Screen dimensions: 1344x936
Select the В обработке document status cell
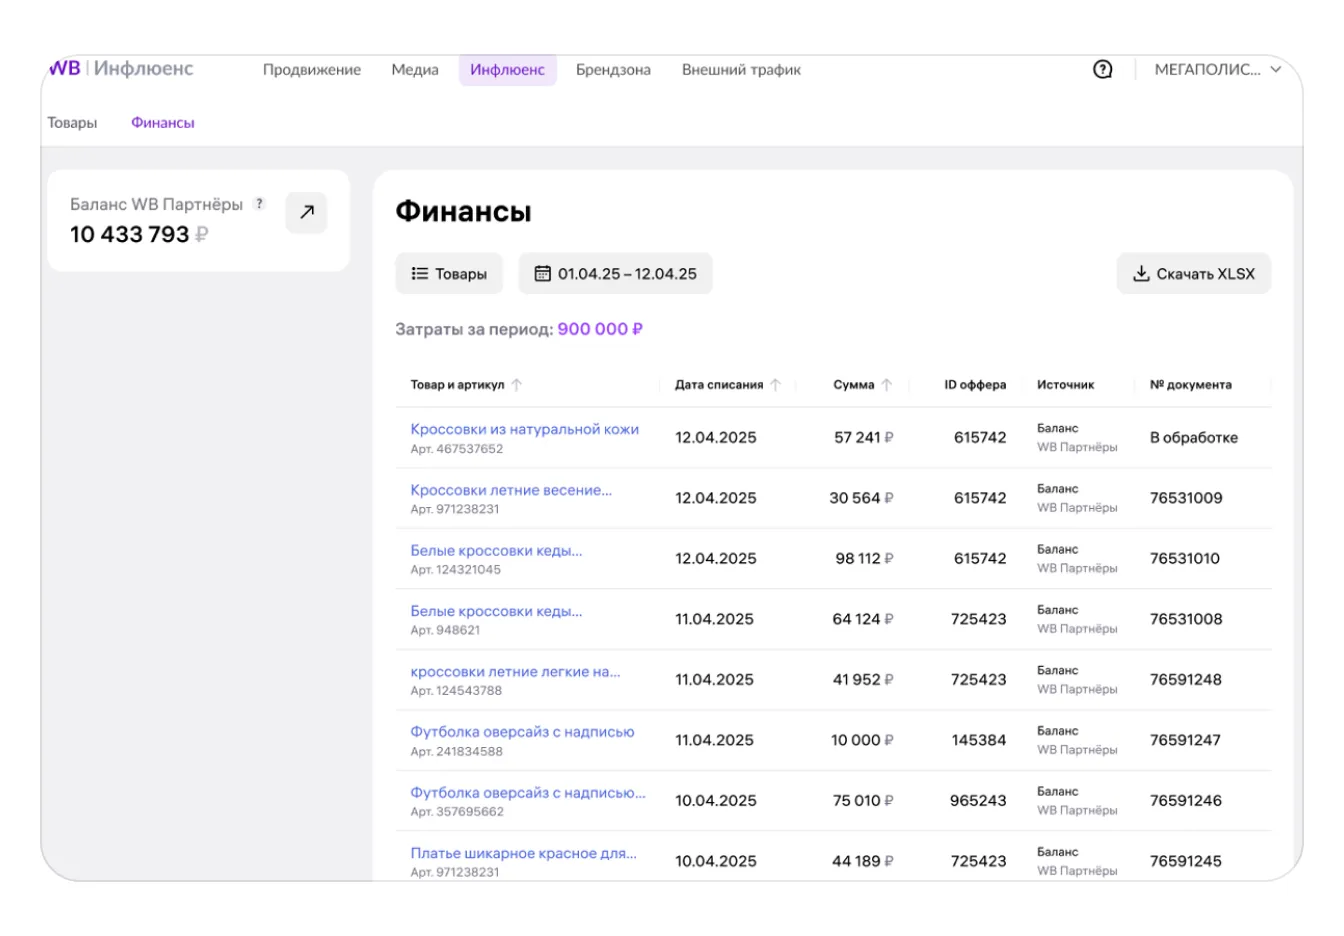(x=1193, y=437)
